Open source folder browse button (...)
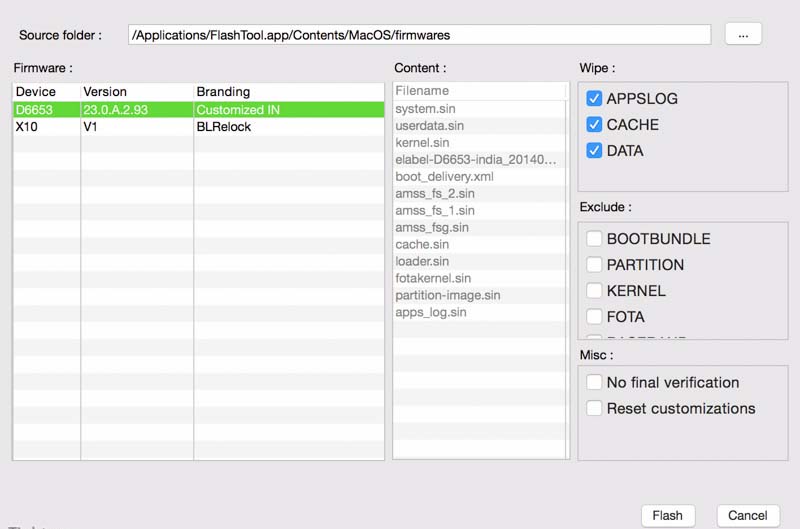The width and height of the screenshot is (800, 529). pyautogui.click(x=743, y=35)
